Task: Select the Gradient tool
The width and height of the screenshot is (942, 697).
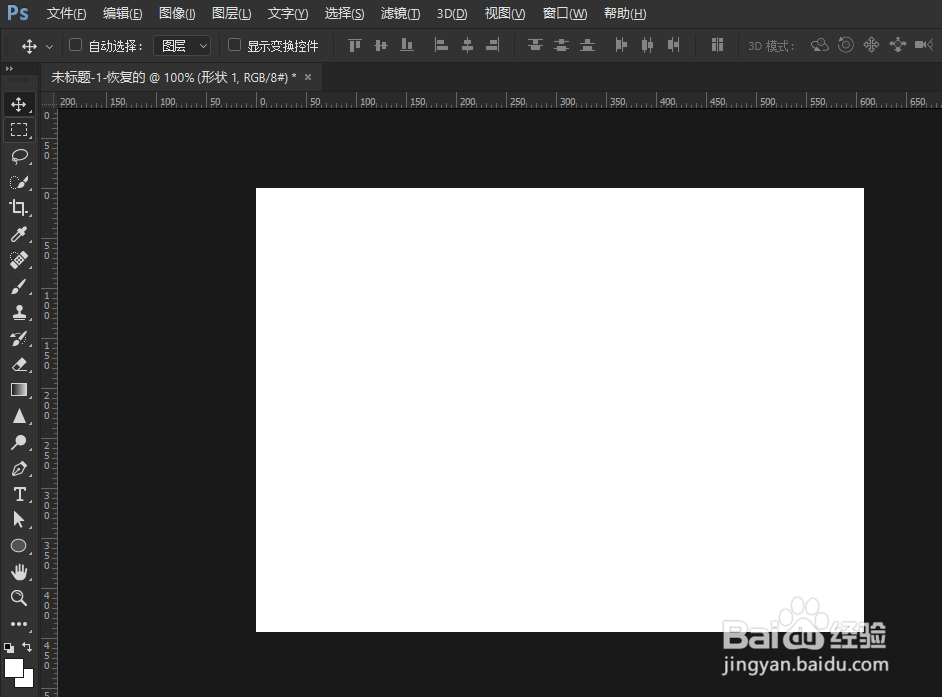Action: click(19, 391)
